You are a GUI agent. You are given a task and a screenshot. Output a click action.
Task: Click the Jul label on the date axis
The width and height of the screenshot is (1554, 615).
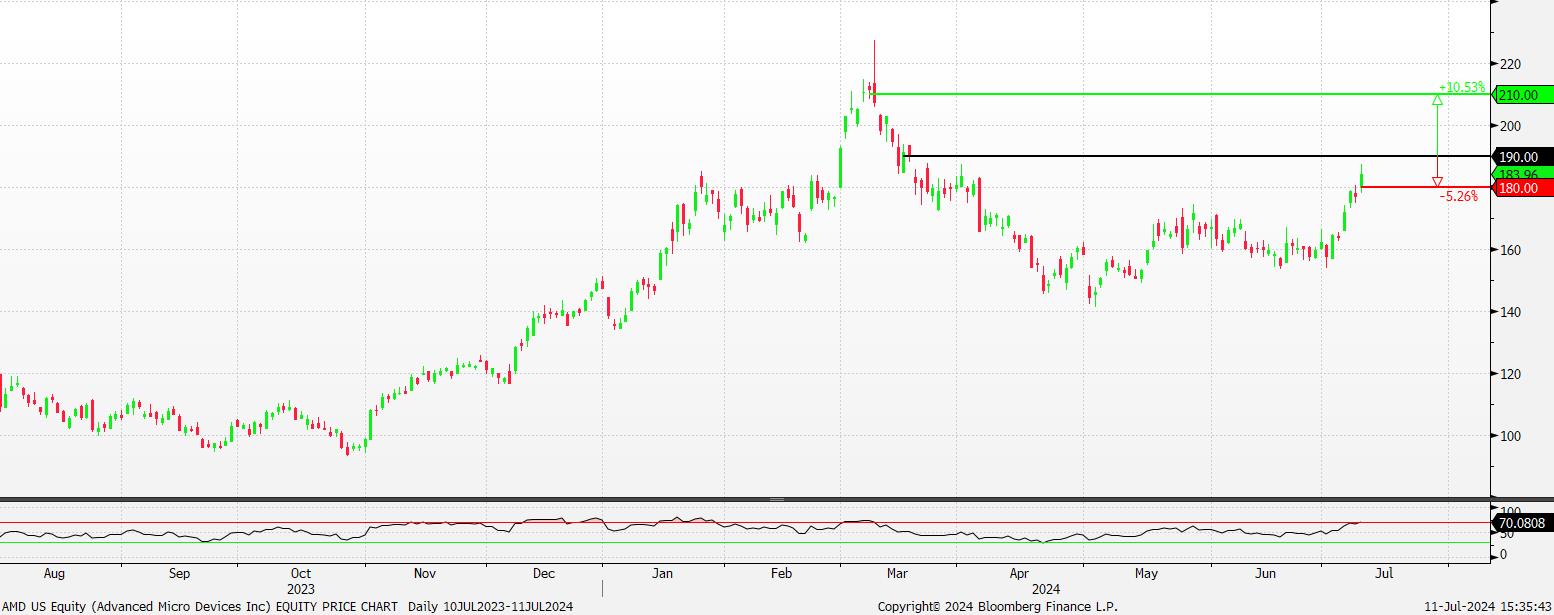tap(1384, 574)
